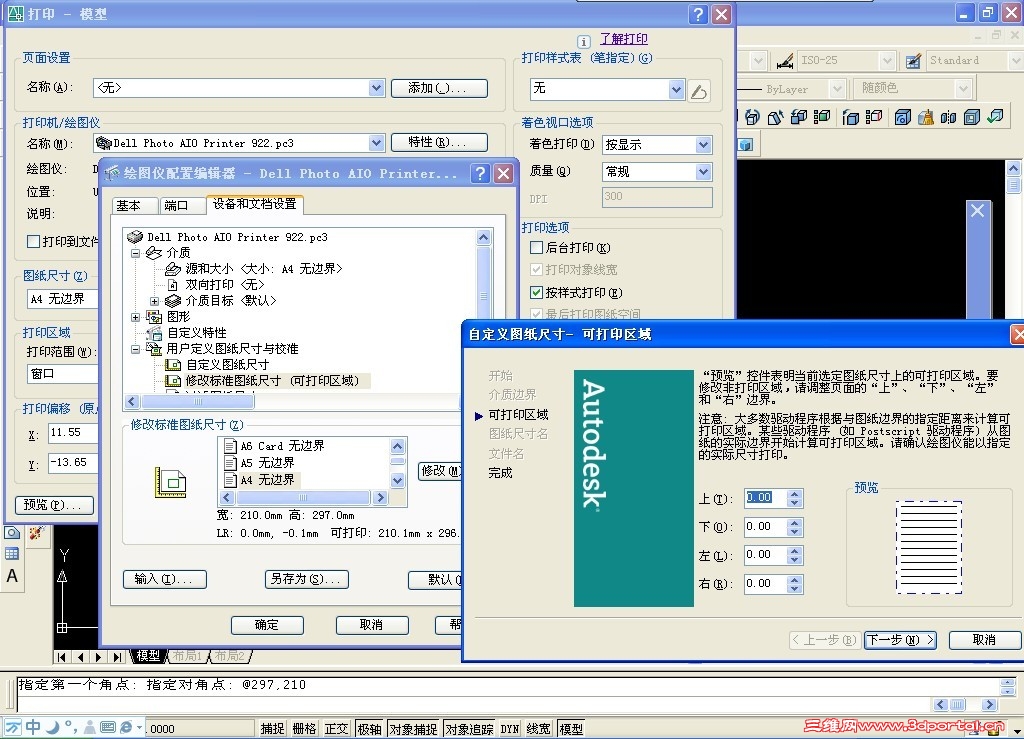Click the 中 IME language indicator

point(33,727)
